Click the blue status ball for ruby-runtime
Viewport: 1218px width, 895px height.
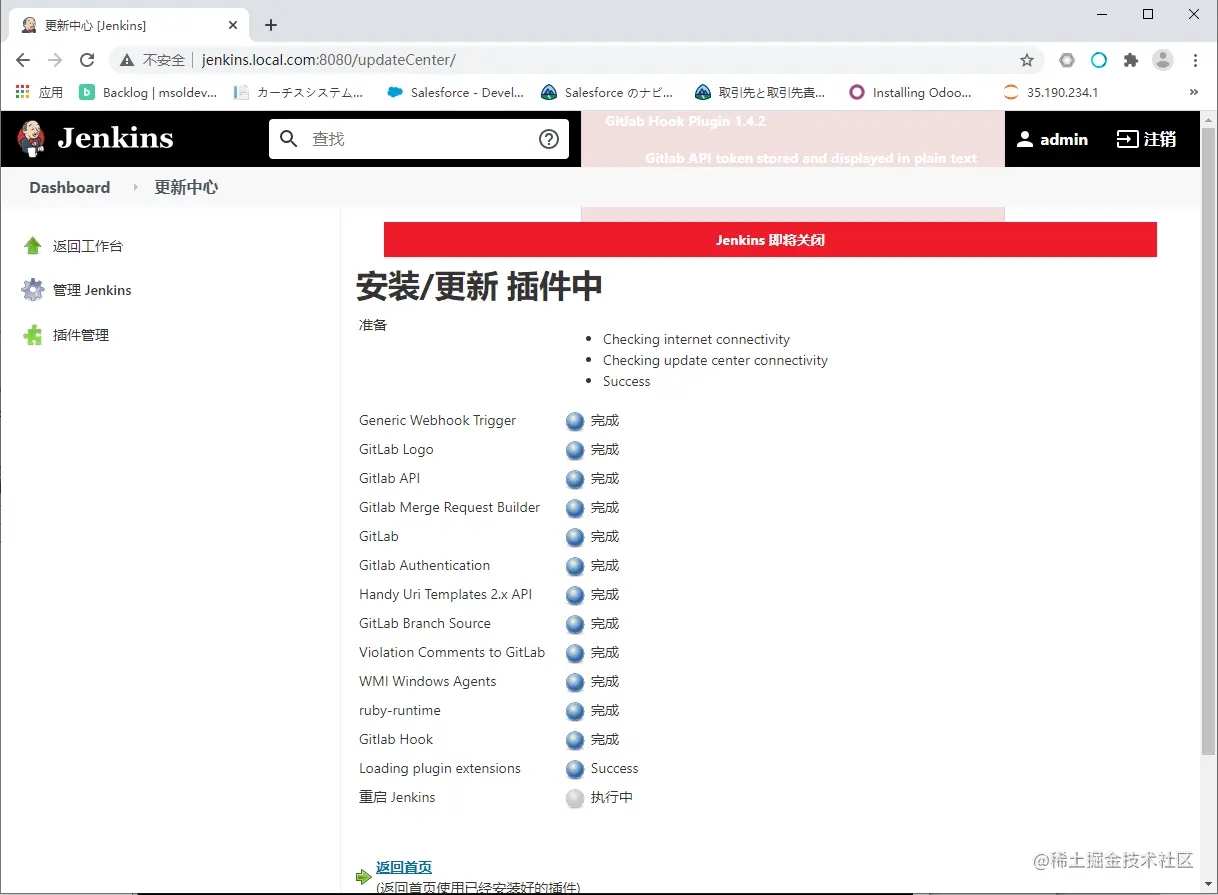tap(575, 711)
